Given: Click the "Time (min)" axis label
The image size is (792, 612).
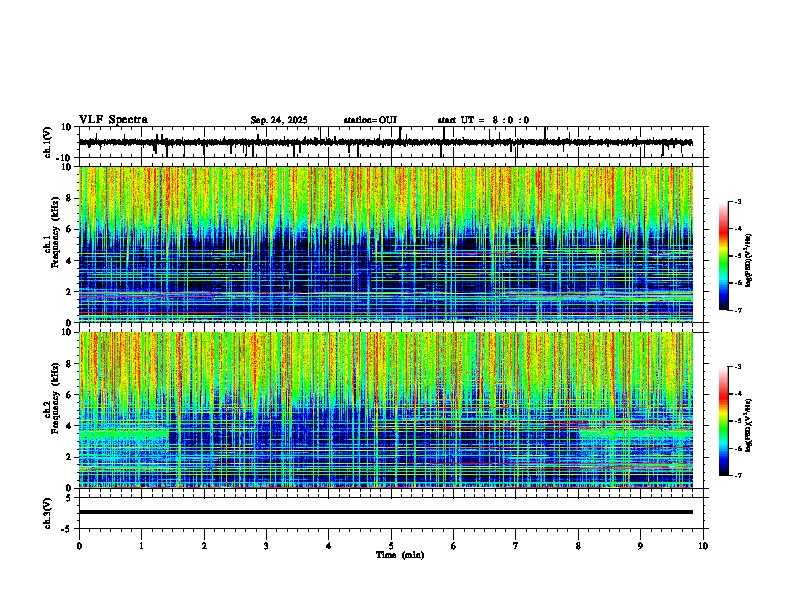Looking at the screenshot, I should 400,555.
